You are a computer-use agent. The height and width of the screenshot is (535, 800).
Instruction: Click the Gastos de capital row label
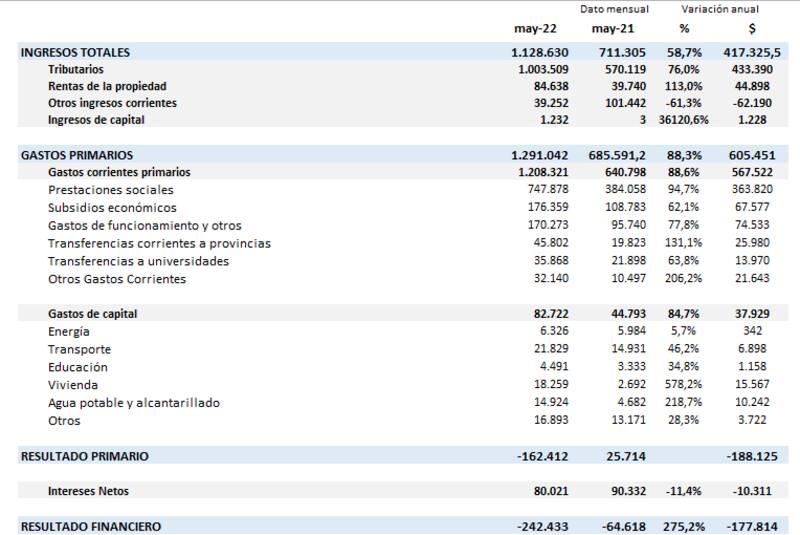(93, 313)
